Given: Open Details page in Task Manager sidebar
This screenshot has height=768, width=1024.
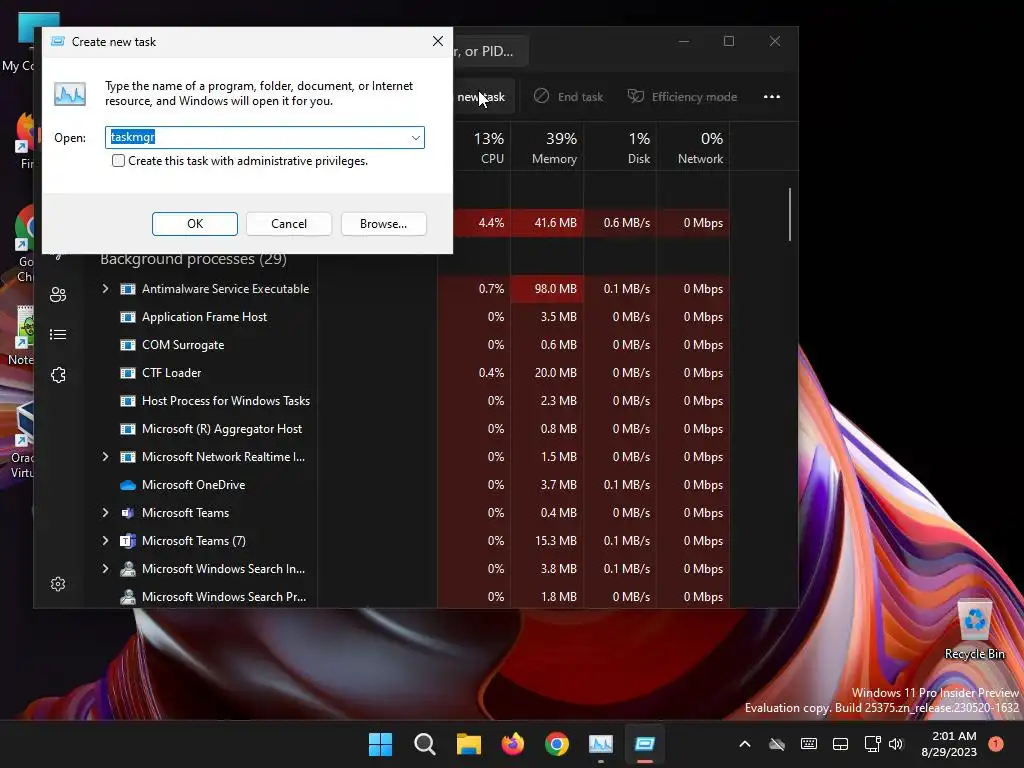Looking at the screenshot, I should (58, 335).
